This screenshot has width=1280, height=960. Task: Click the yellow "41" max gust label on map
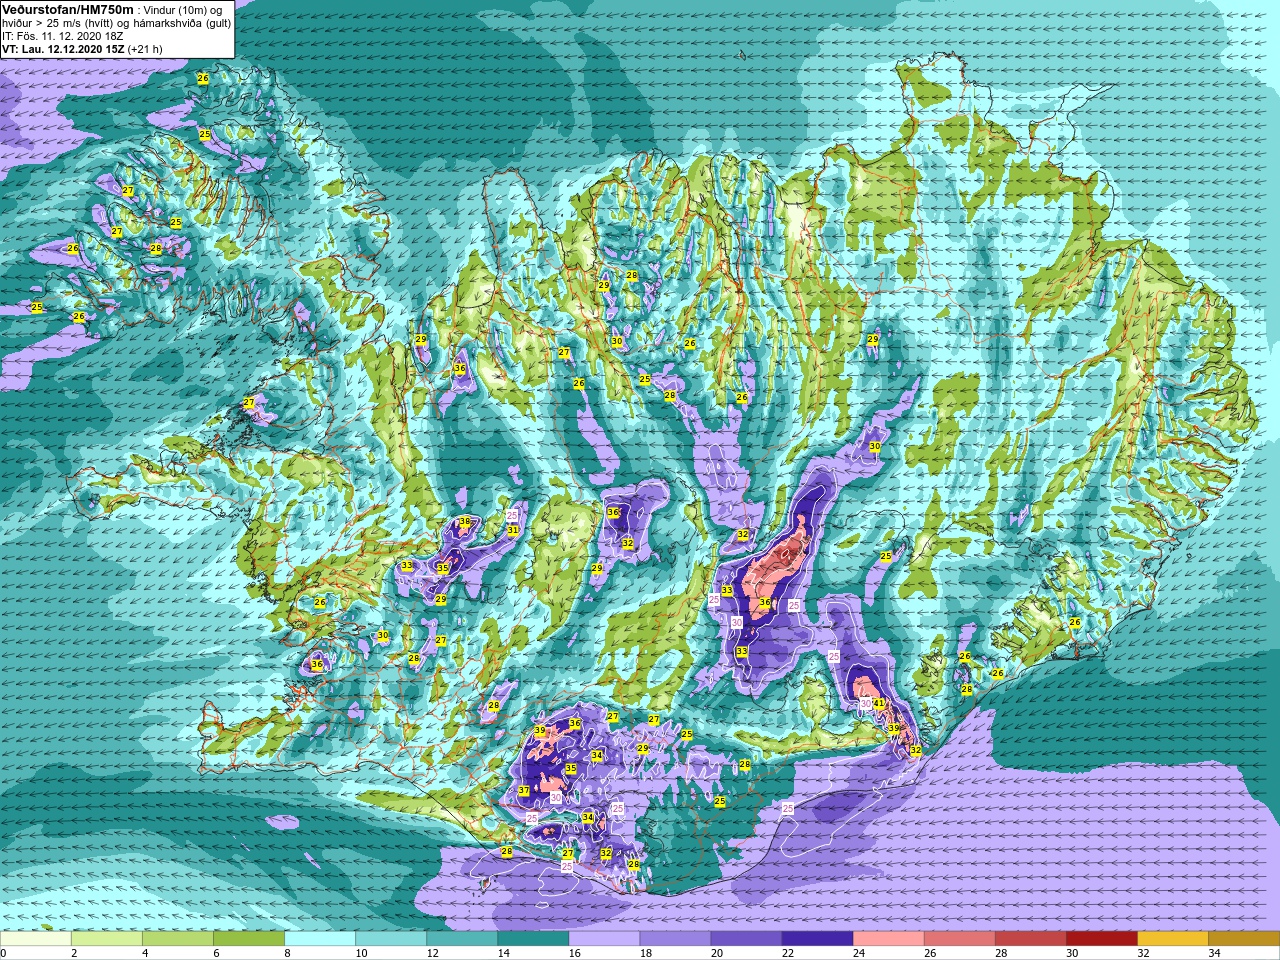point(880,704)
